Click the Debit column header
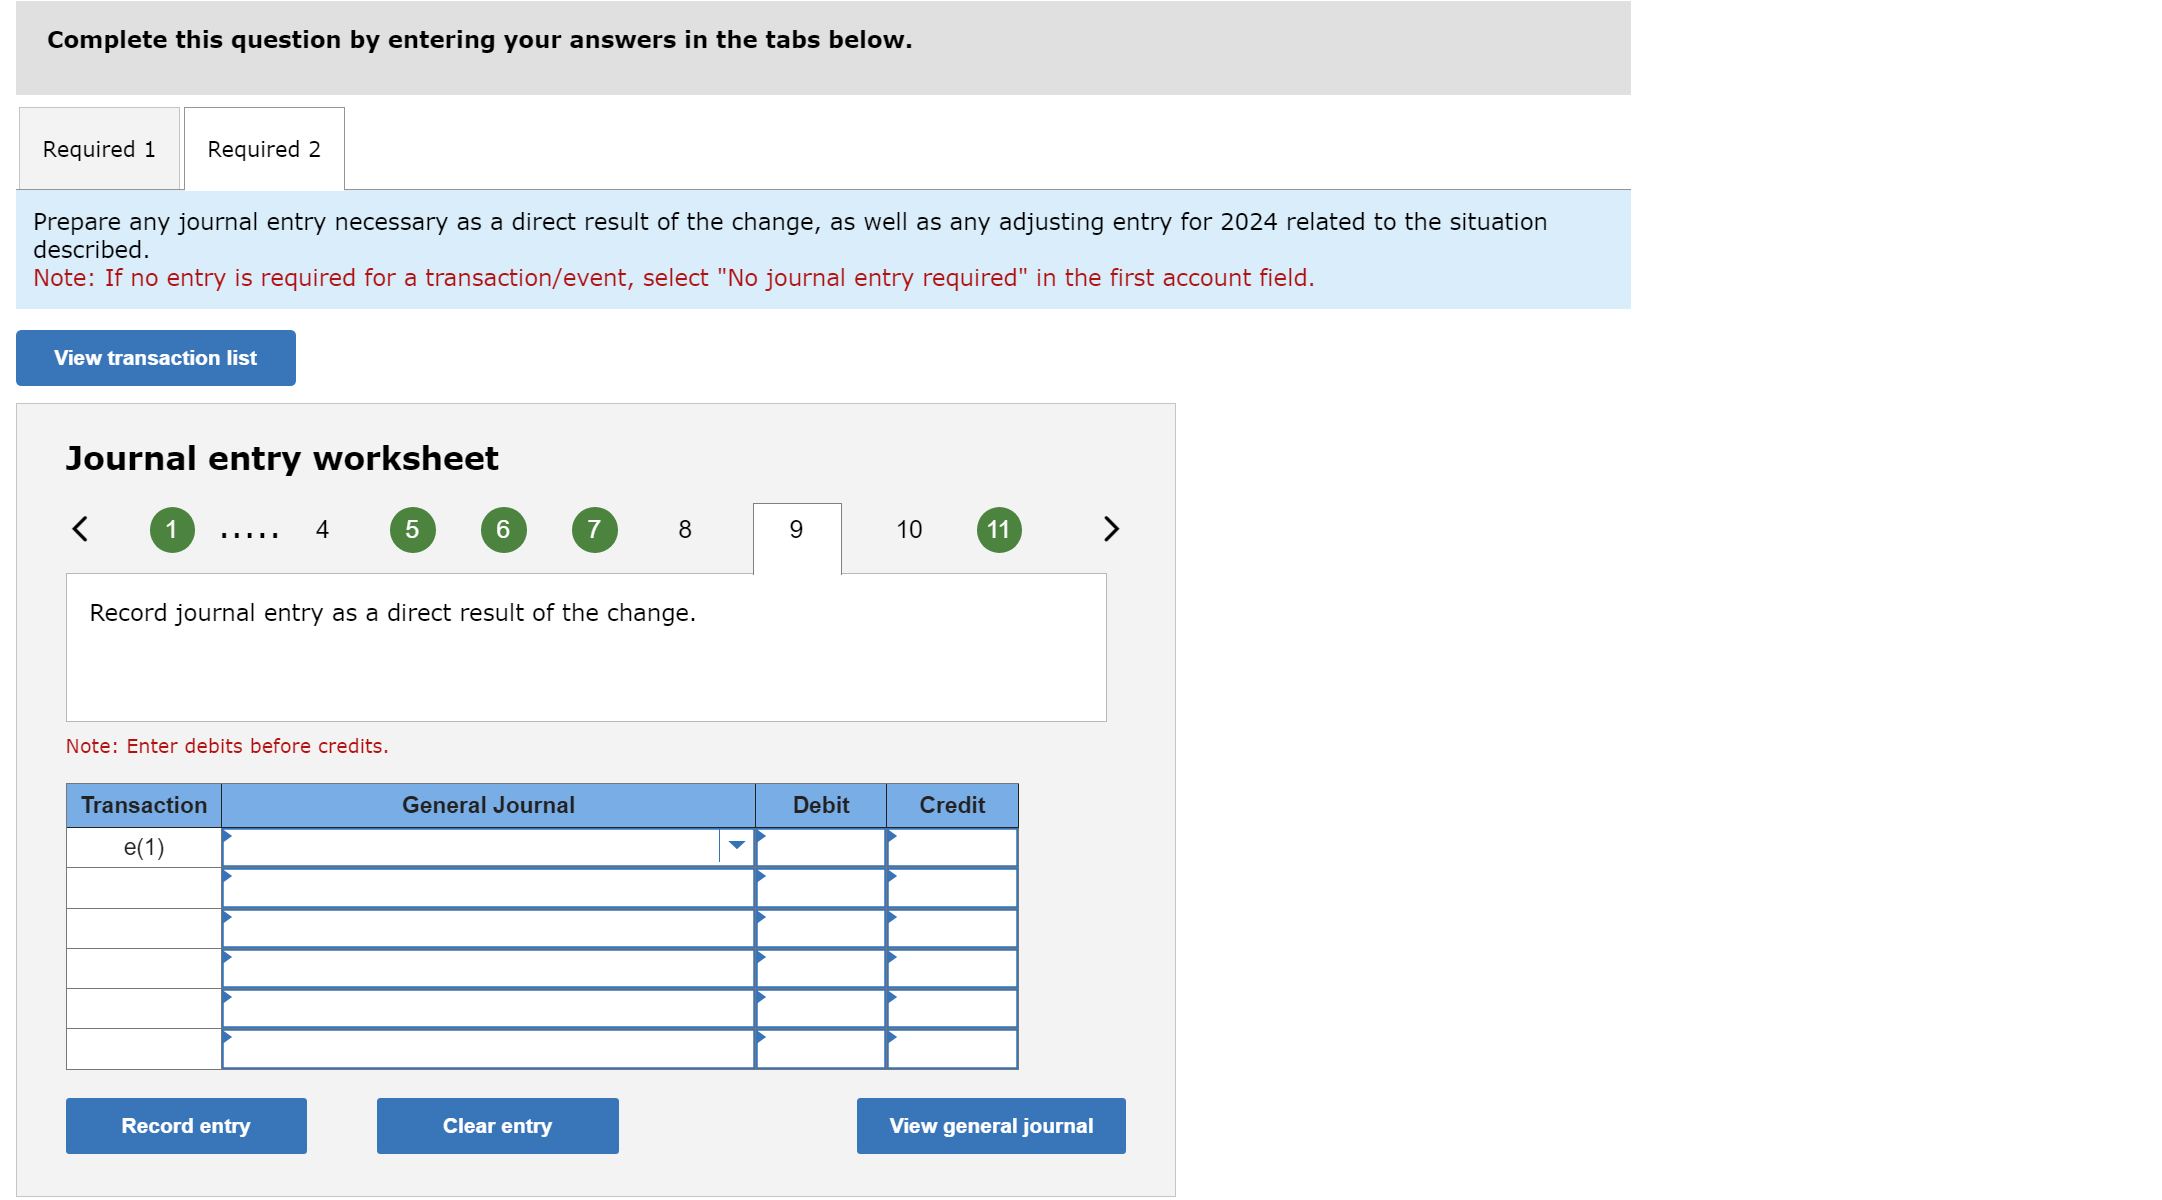This screenshot has width=2162, height=1200. 821,805
